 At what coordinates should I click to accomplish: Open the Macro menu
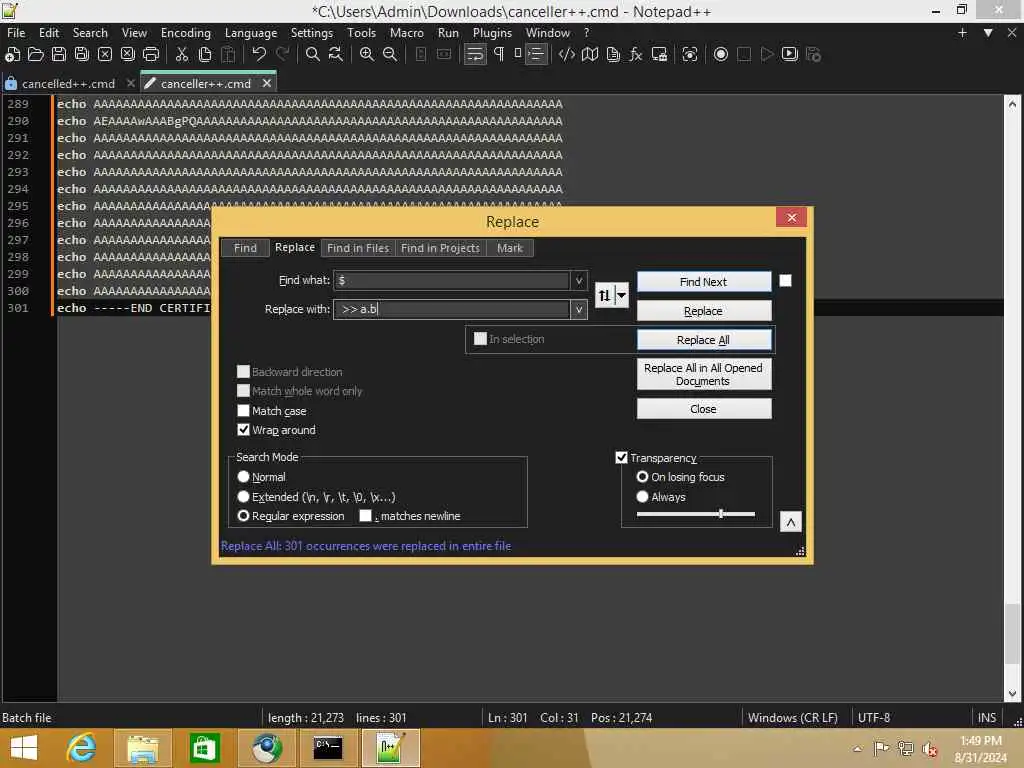(x=407, y=33)
